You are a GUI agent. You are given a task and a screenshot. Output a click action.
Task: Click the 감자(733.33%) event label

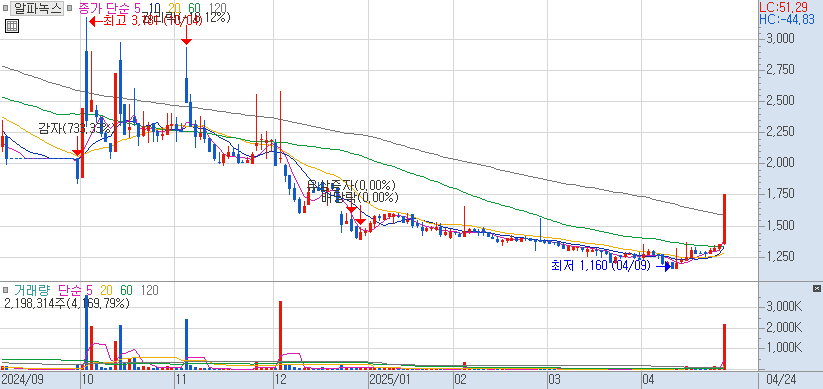click(x=77, y=128)
